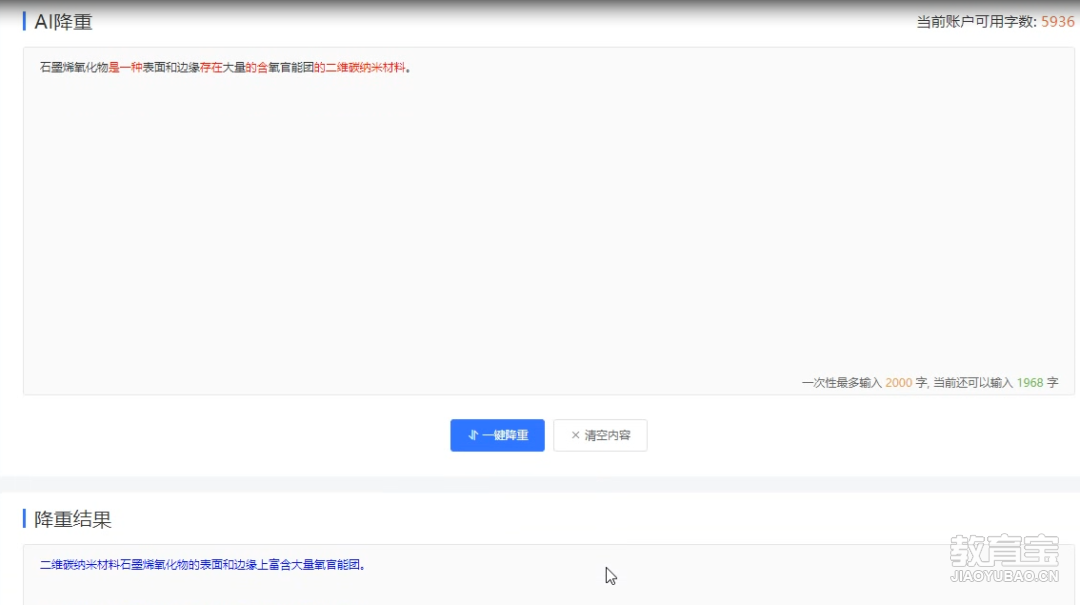The width and height of the screenshot is (1080, 605).
Task: Click the 当前账户可用字数 label
Action: point(976,22)
